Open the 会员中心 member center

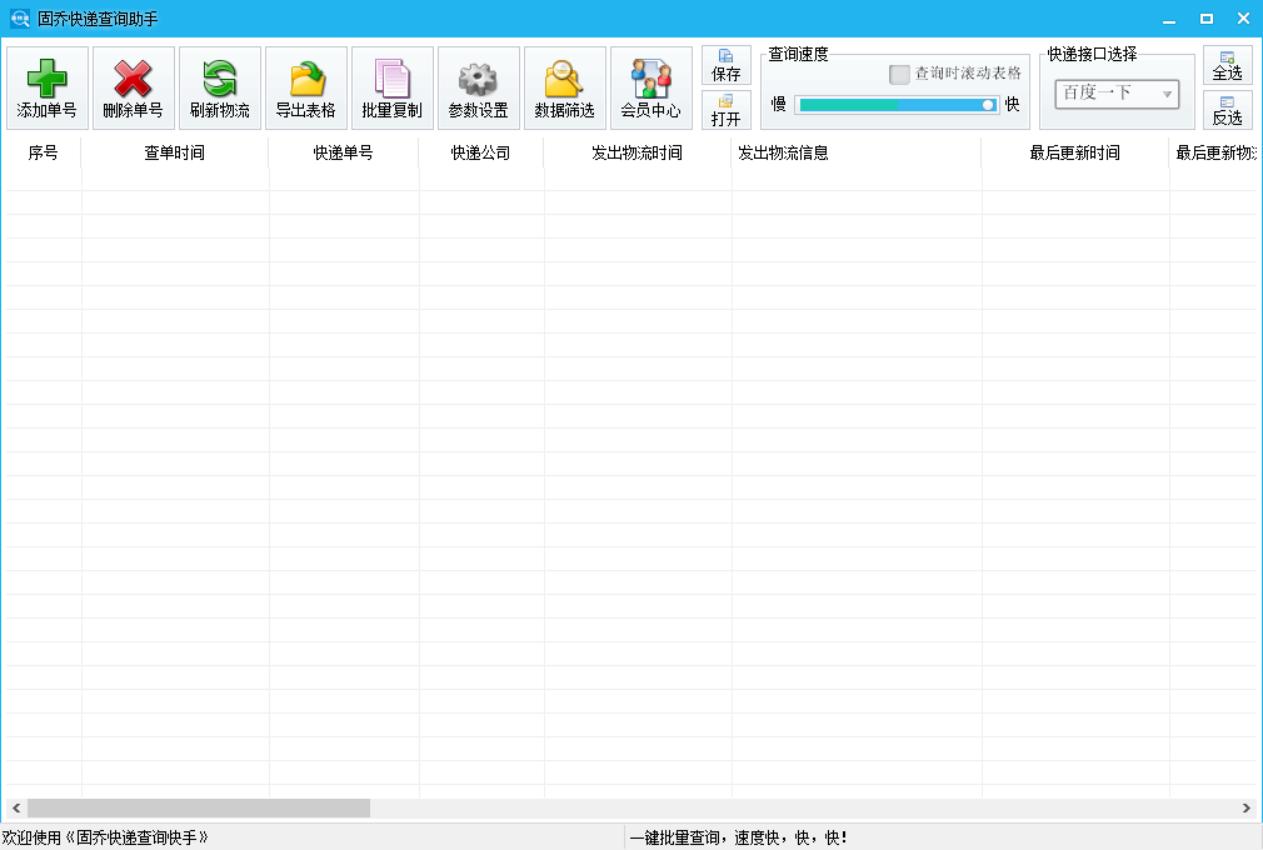pos(651,87)
